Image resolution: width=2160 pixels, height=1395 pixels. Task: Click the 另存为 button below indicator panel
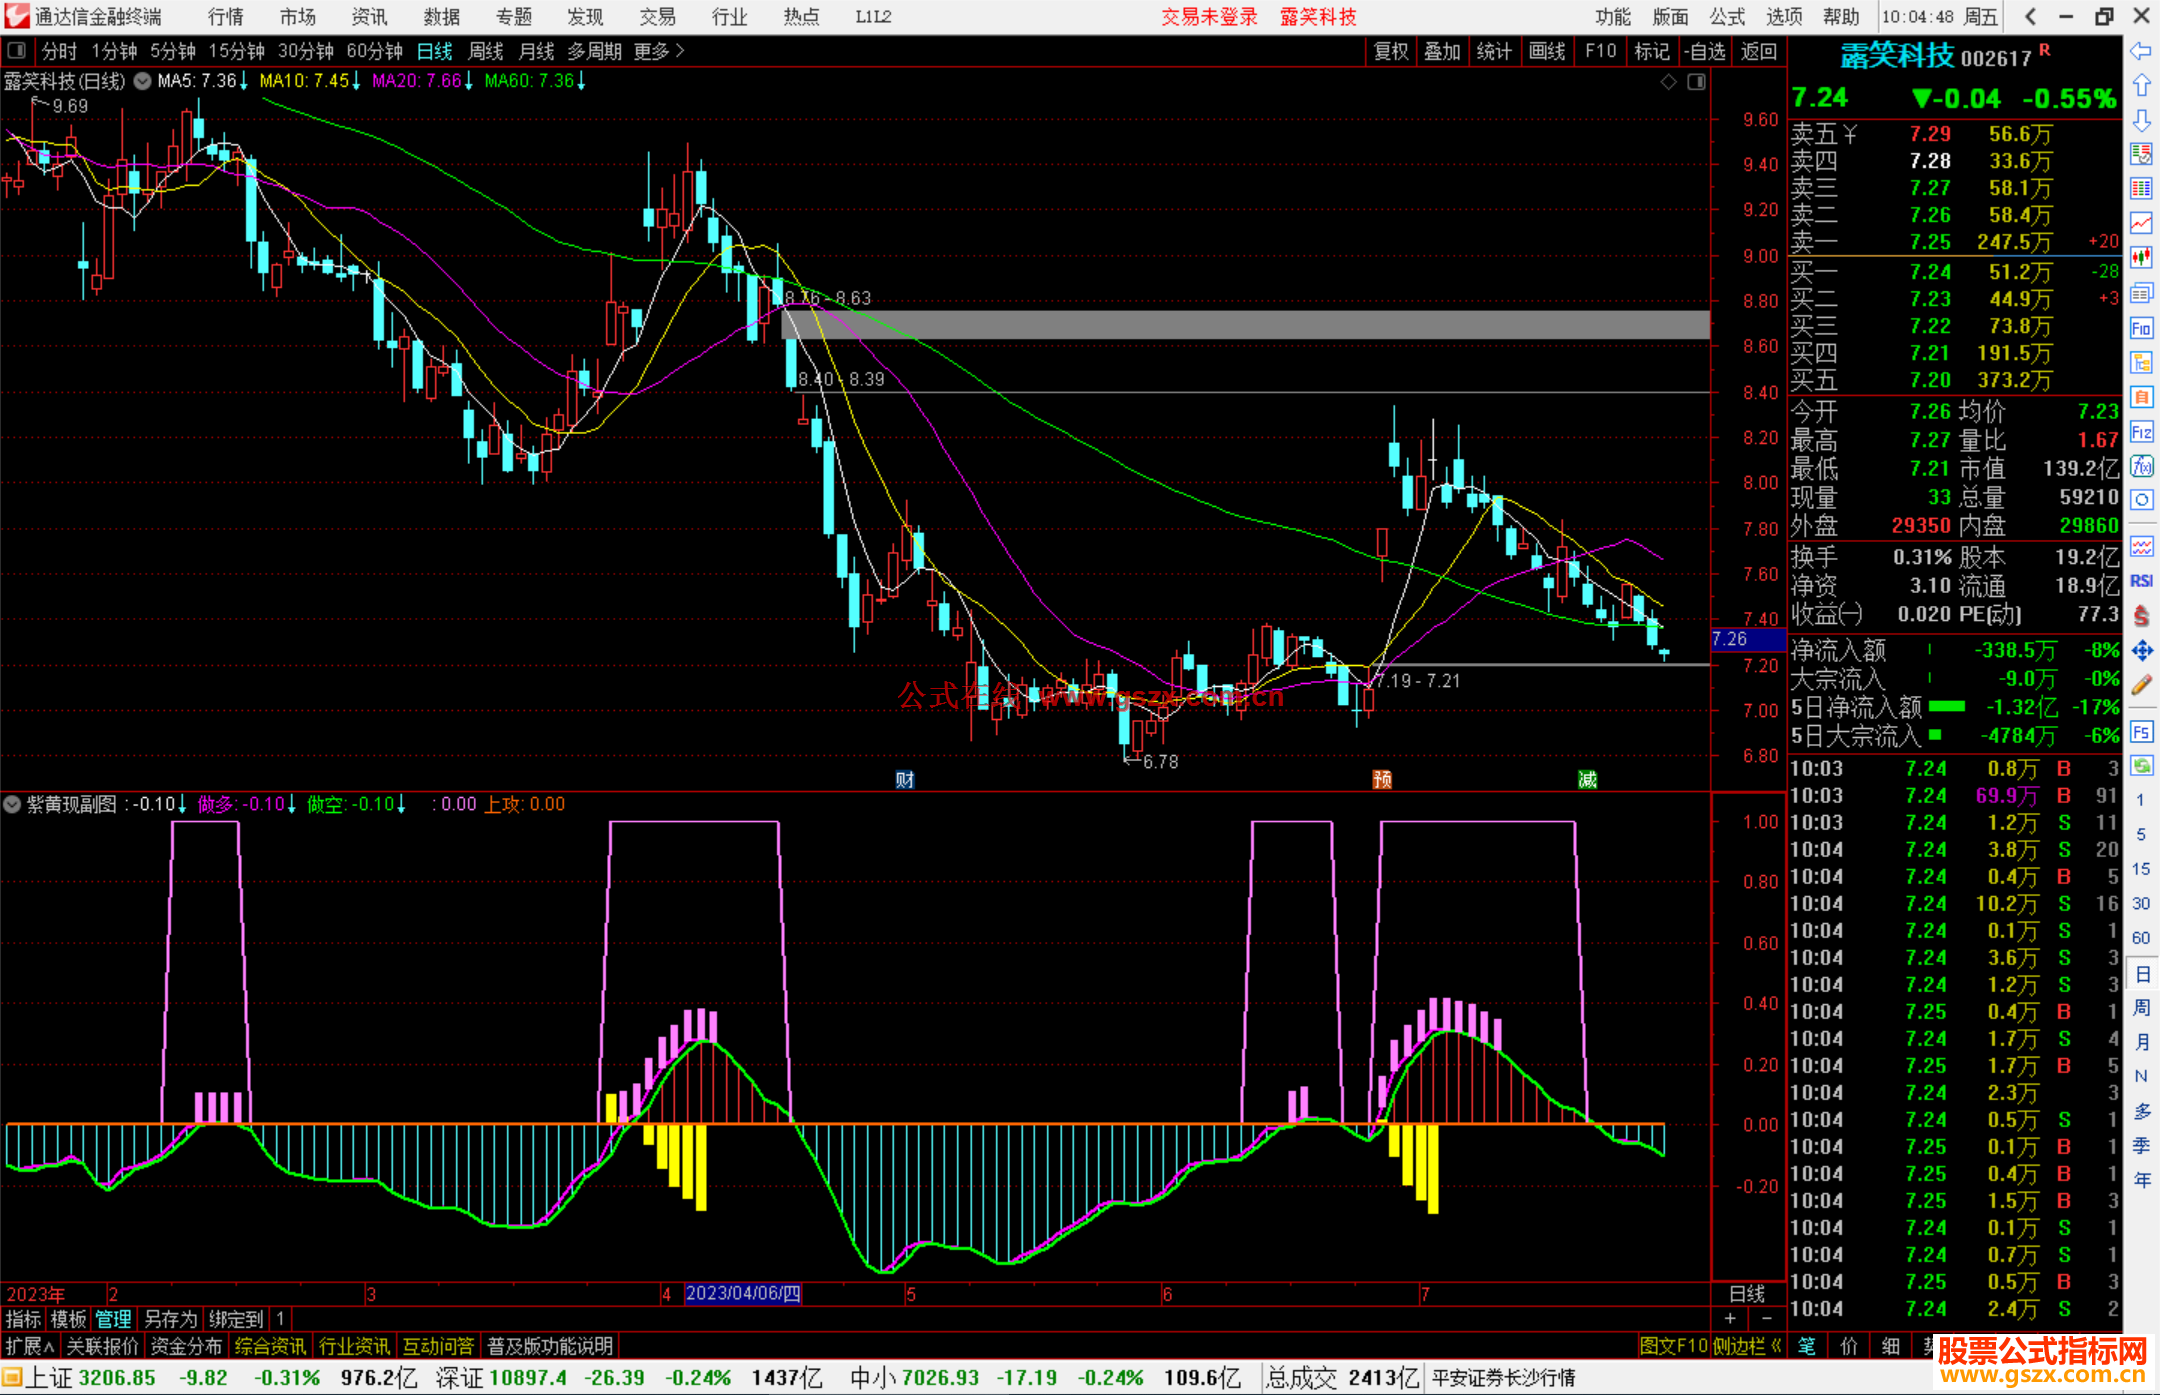click(170, 1319)
